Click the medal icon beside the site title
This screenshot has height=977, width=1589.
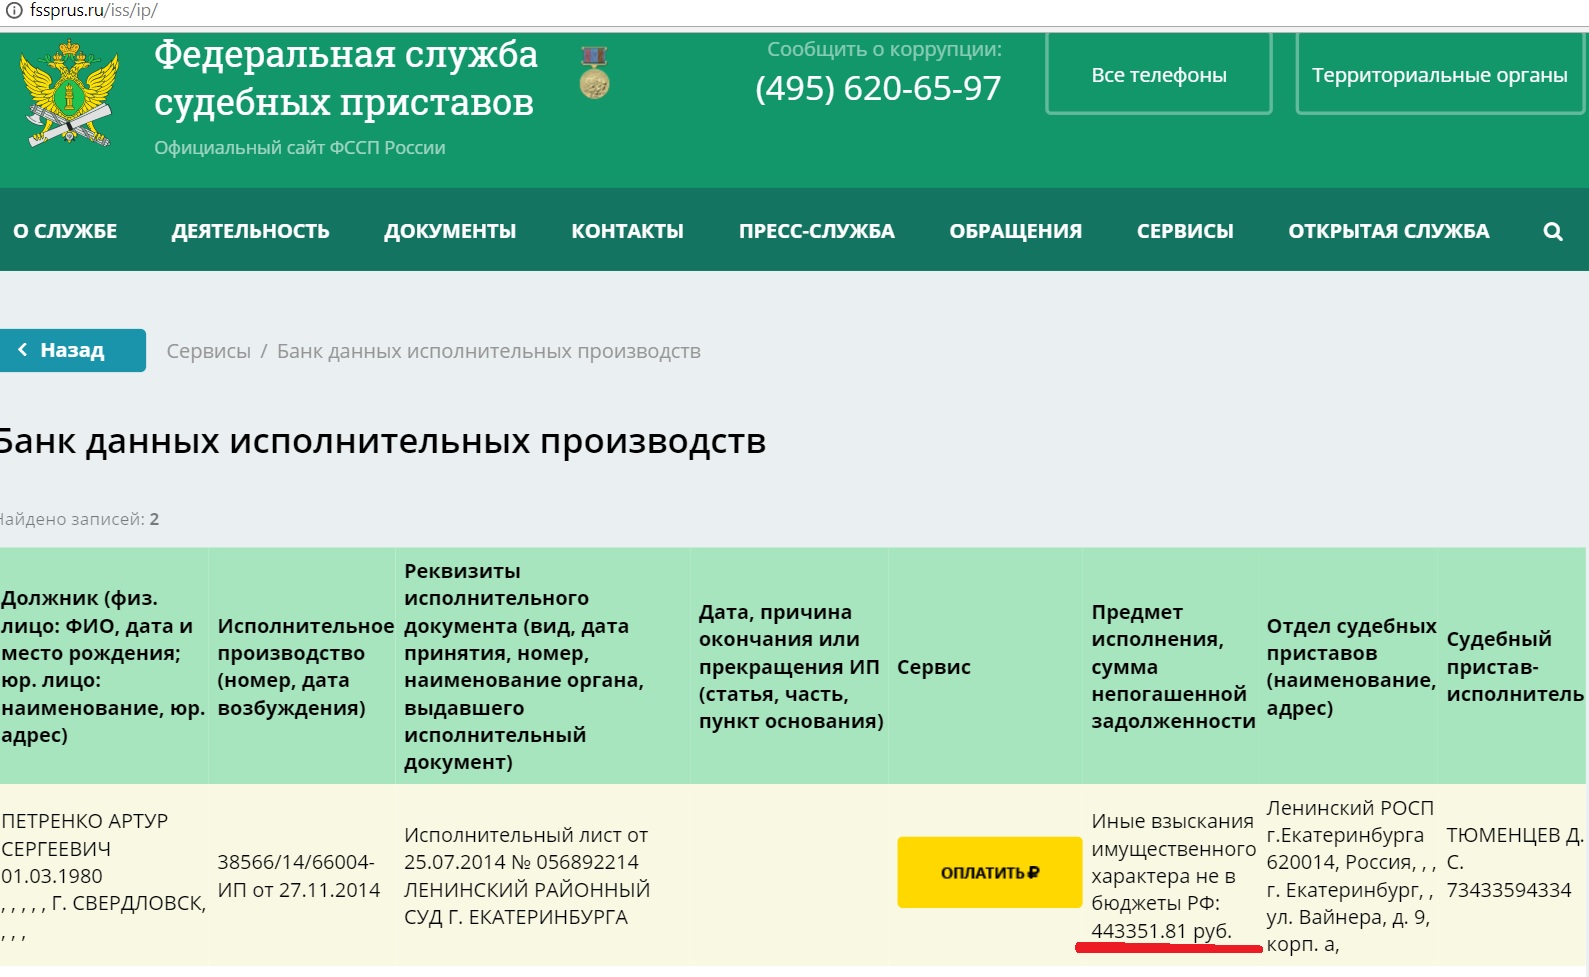point(594,72)
